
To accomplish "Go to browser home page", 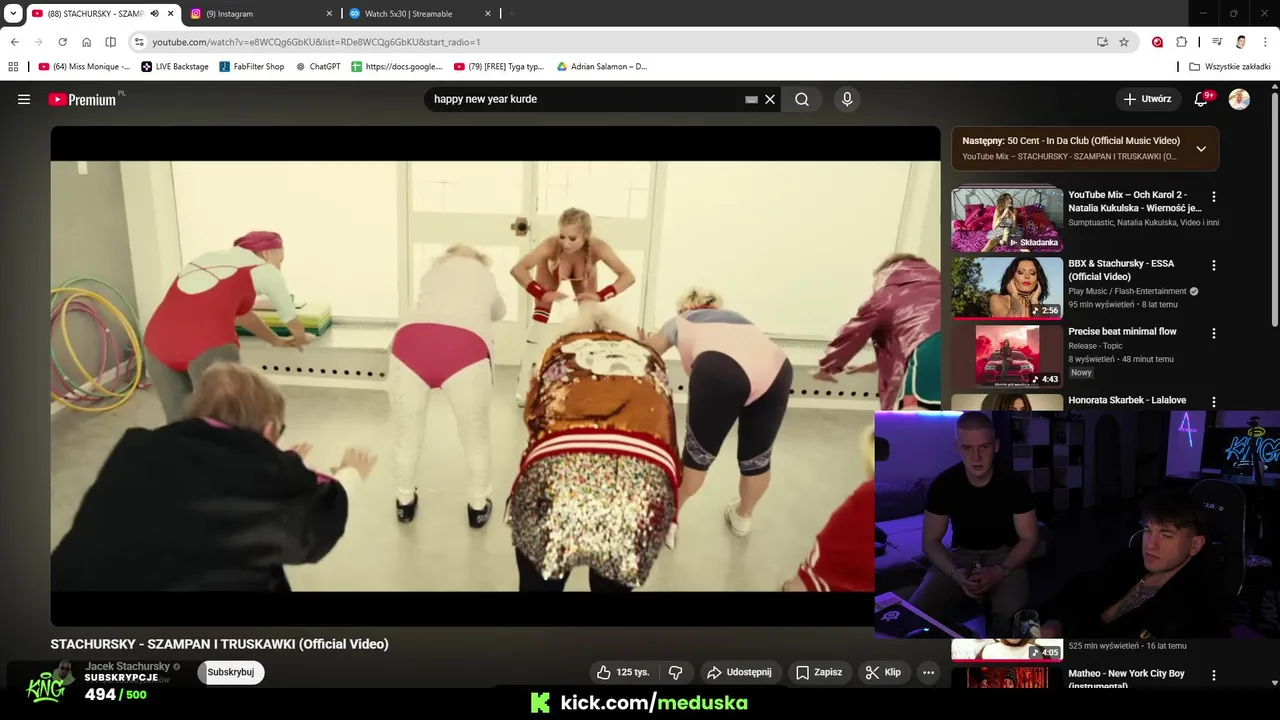I will 86,42.
